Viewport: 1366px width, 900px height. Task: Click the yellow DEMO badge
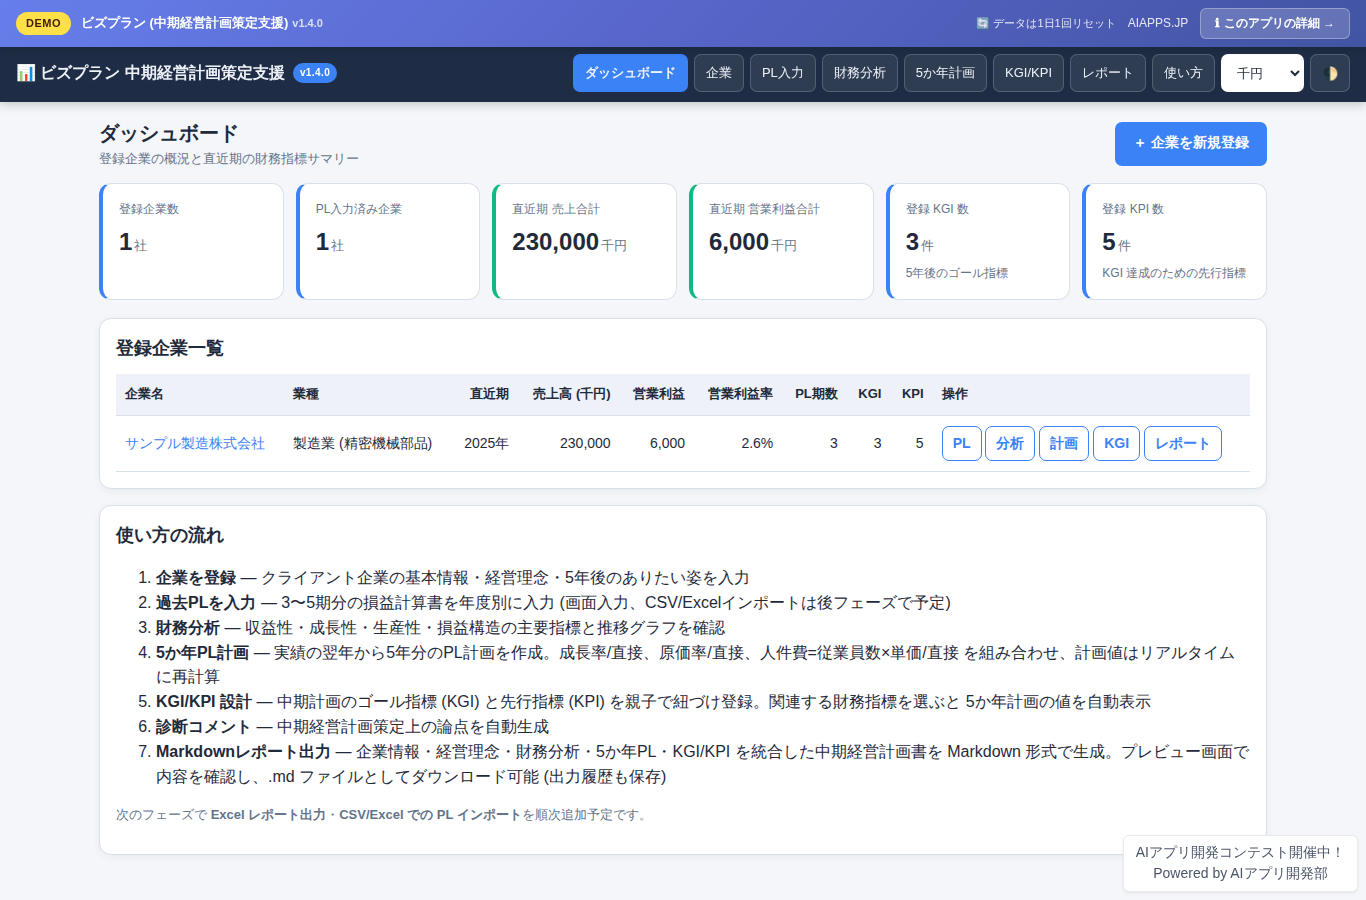point(43,23)
